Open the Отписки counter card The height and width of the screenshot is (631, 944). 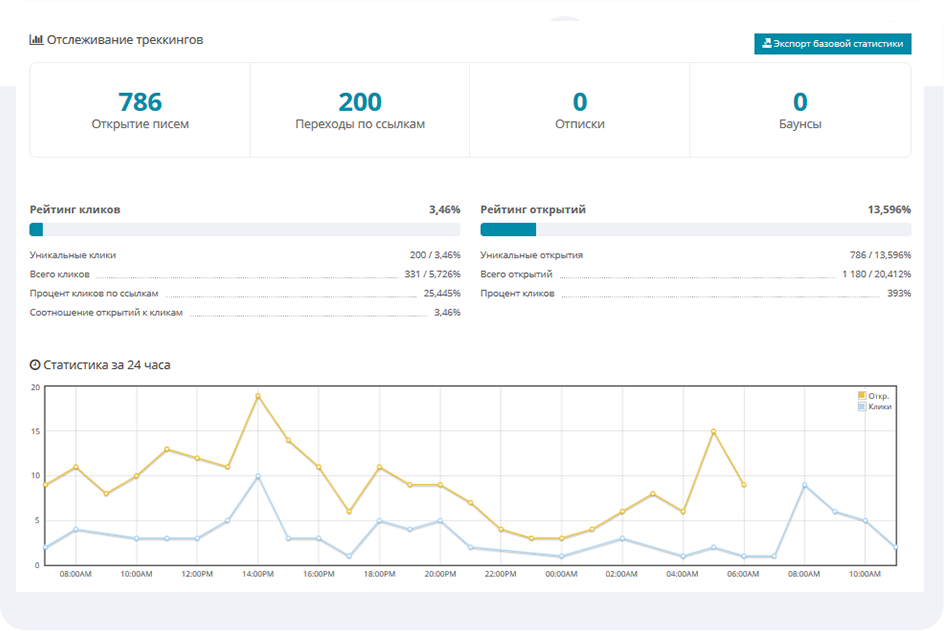pyautogui.click(x=579, y=110)
